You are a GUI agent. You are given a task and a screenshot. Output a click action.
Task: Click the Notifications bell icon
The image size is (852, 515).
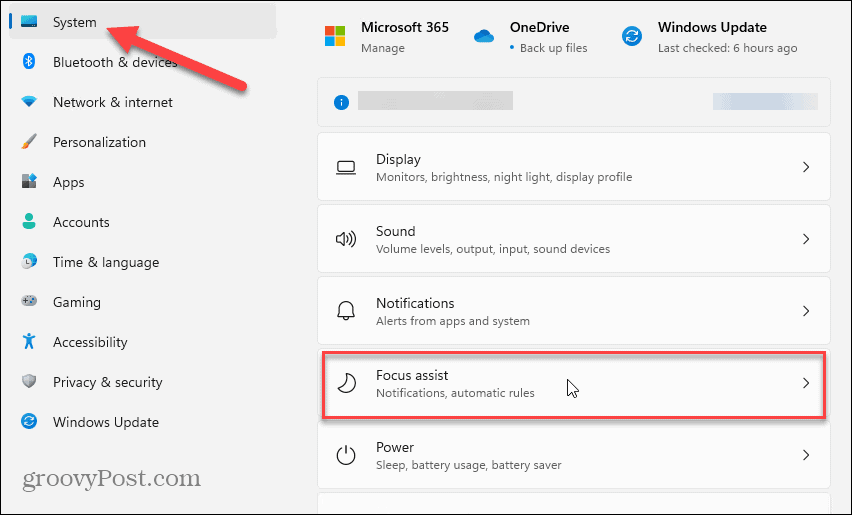(346, 311)
